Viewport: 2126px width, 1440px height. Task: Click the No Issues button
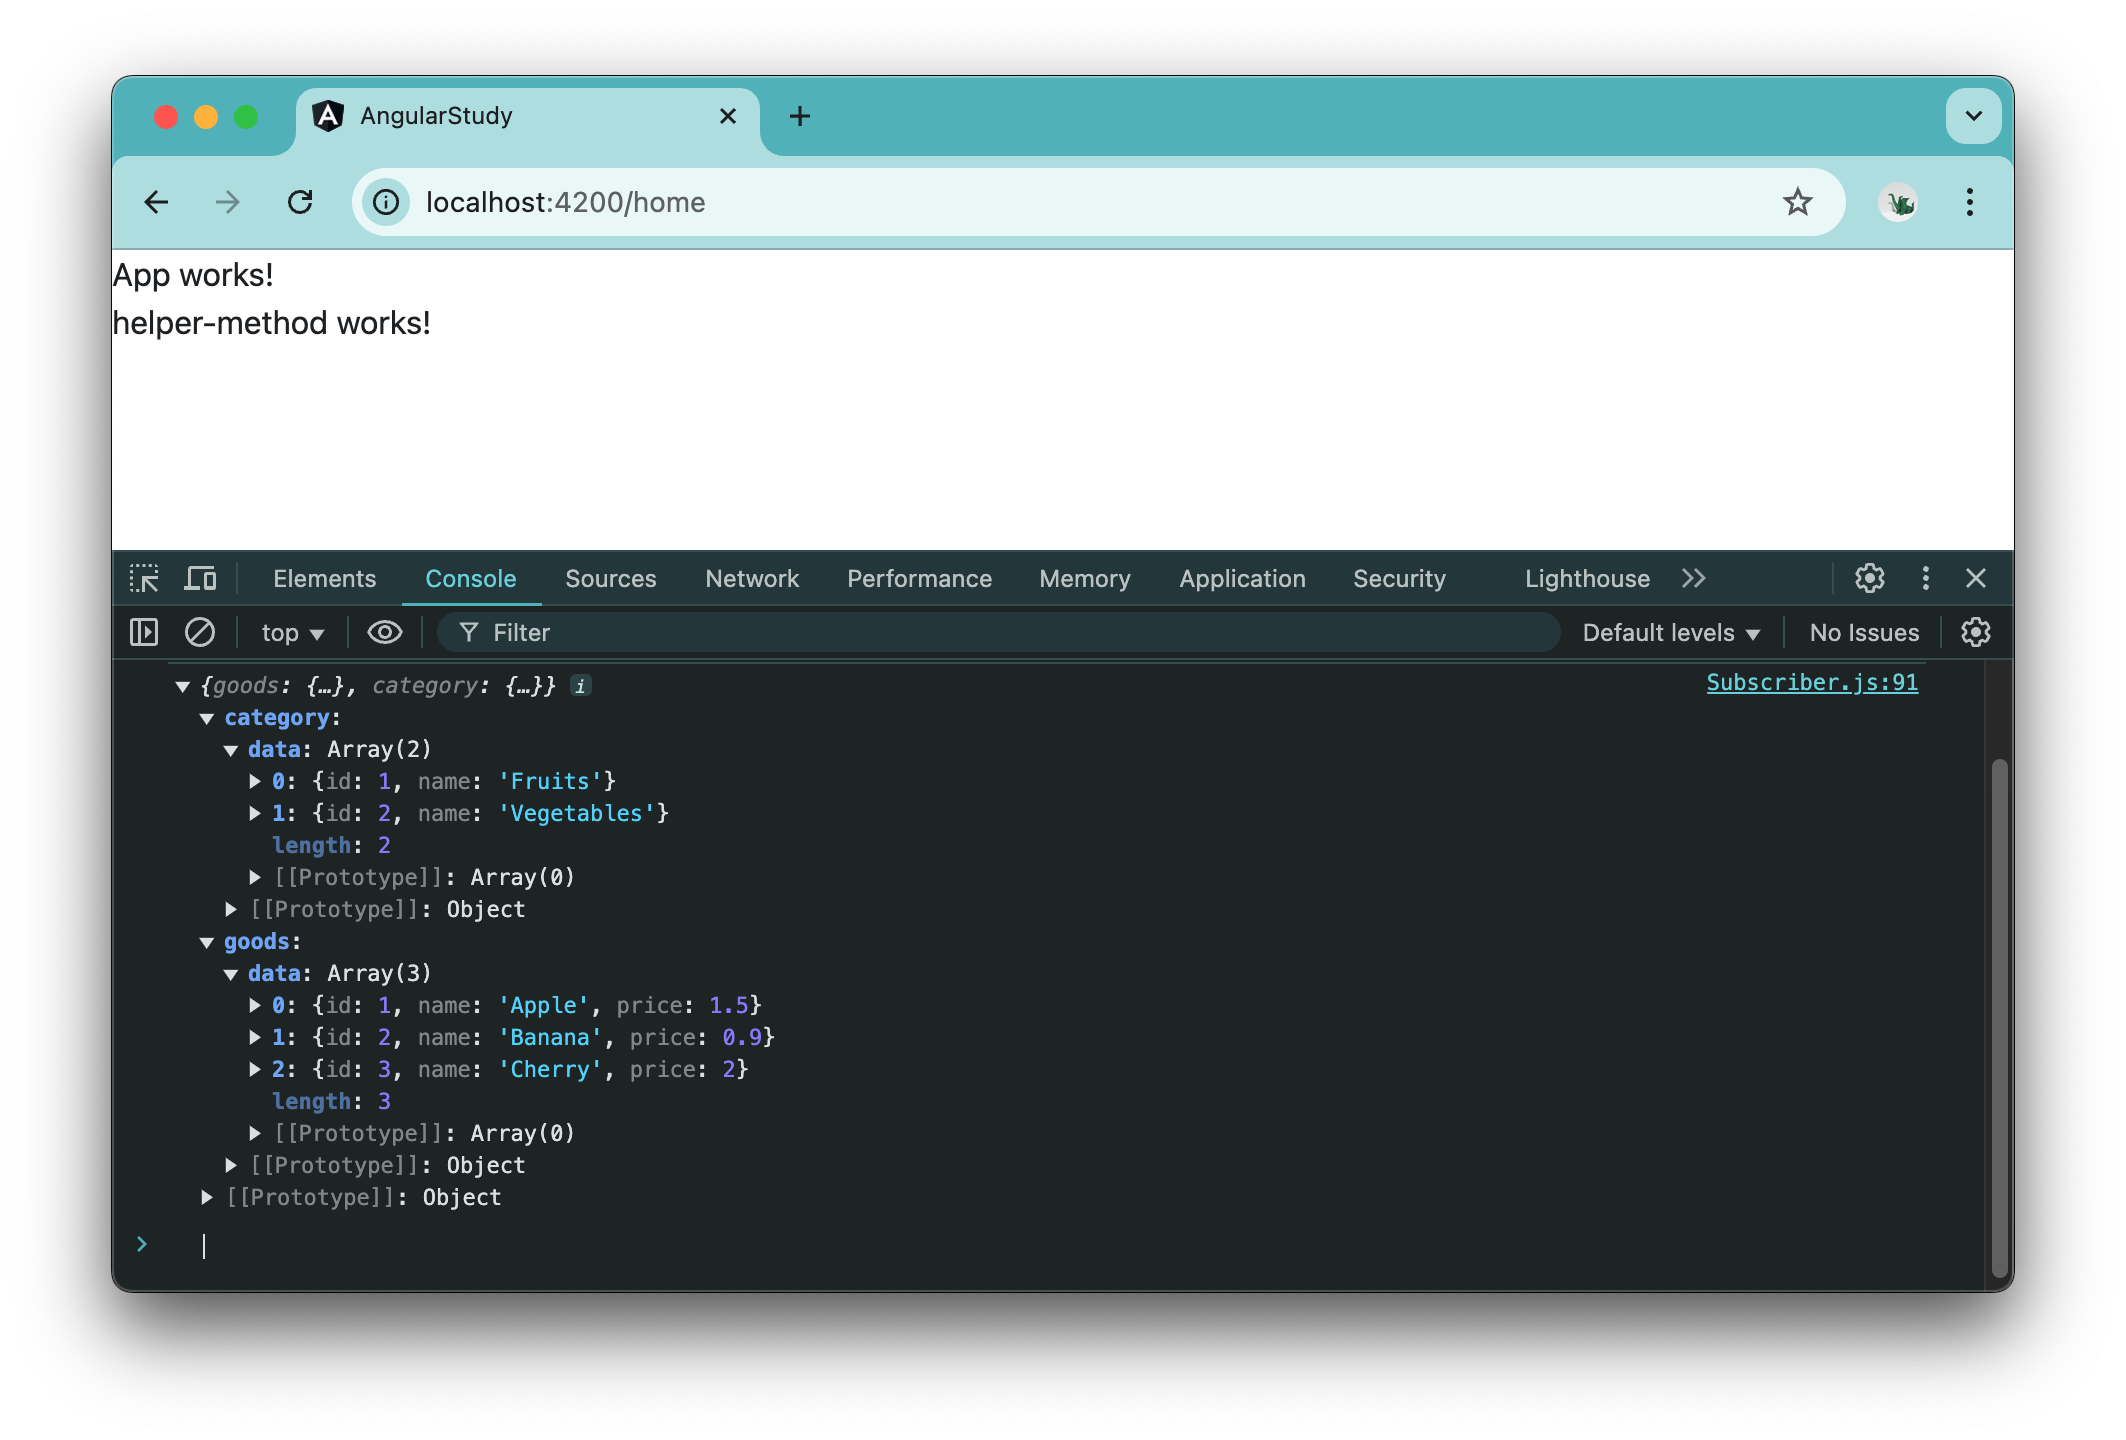coord(1863,632)
